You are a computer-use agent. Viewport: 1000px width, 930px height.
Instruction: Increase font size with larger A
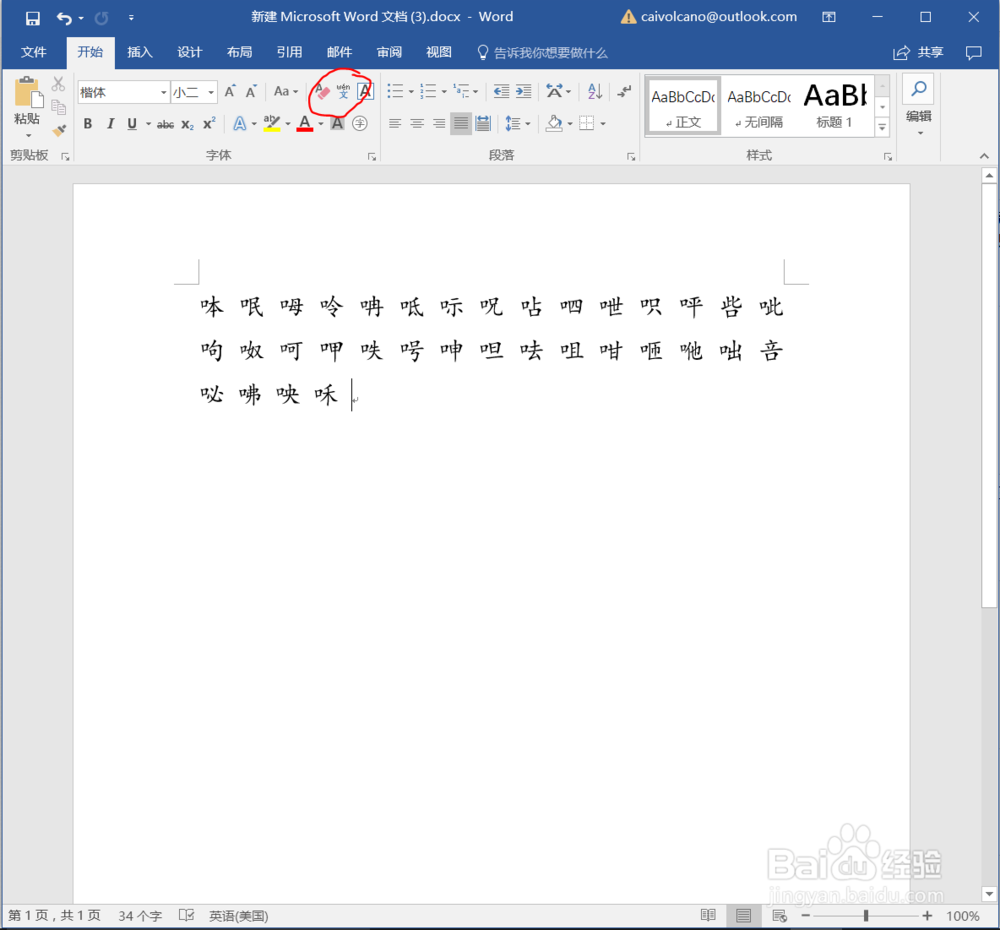[230, 92]
